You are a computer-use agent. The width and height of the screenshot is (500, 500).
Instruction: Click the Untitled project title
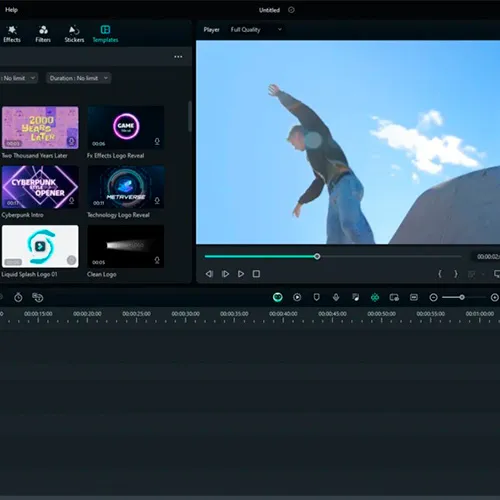pyautogui.click(x=269, y=10)
